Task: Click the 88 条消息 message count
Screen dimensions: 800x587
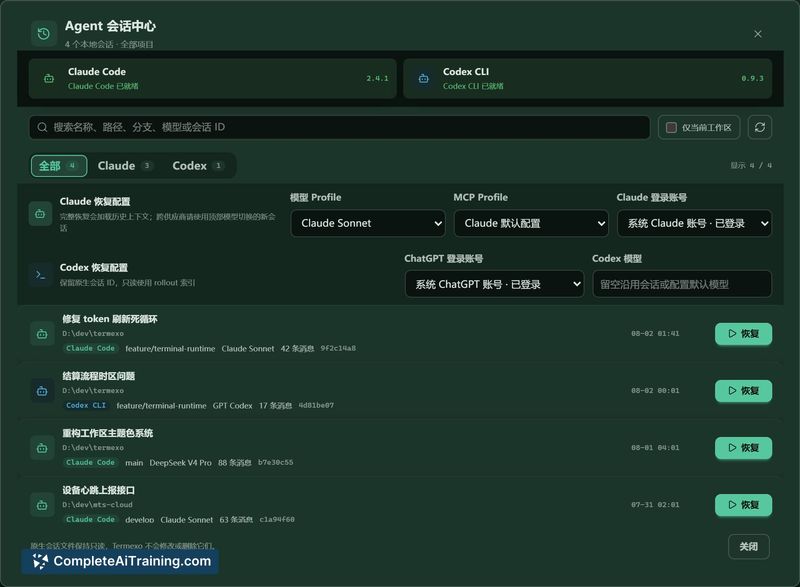Action: point(235,463)
